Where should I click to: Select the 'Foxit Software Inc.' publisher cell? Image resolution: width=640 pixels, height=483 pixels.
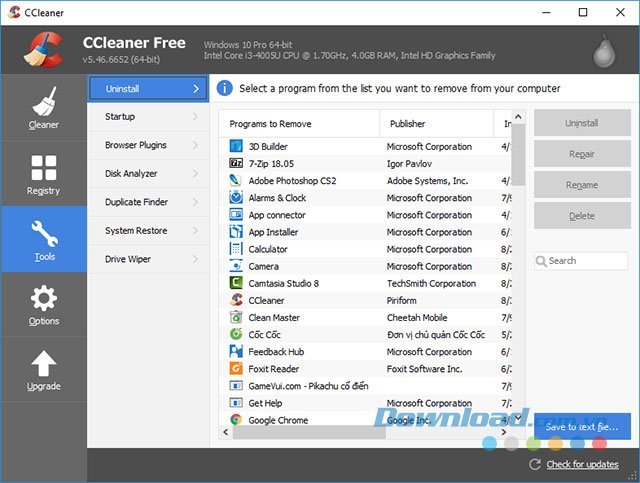pos(424,369)
